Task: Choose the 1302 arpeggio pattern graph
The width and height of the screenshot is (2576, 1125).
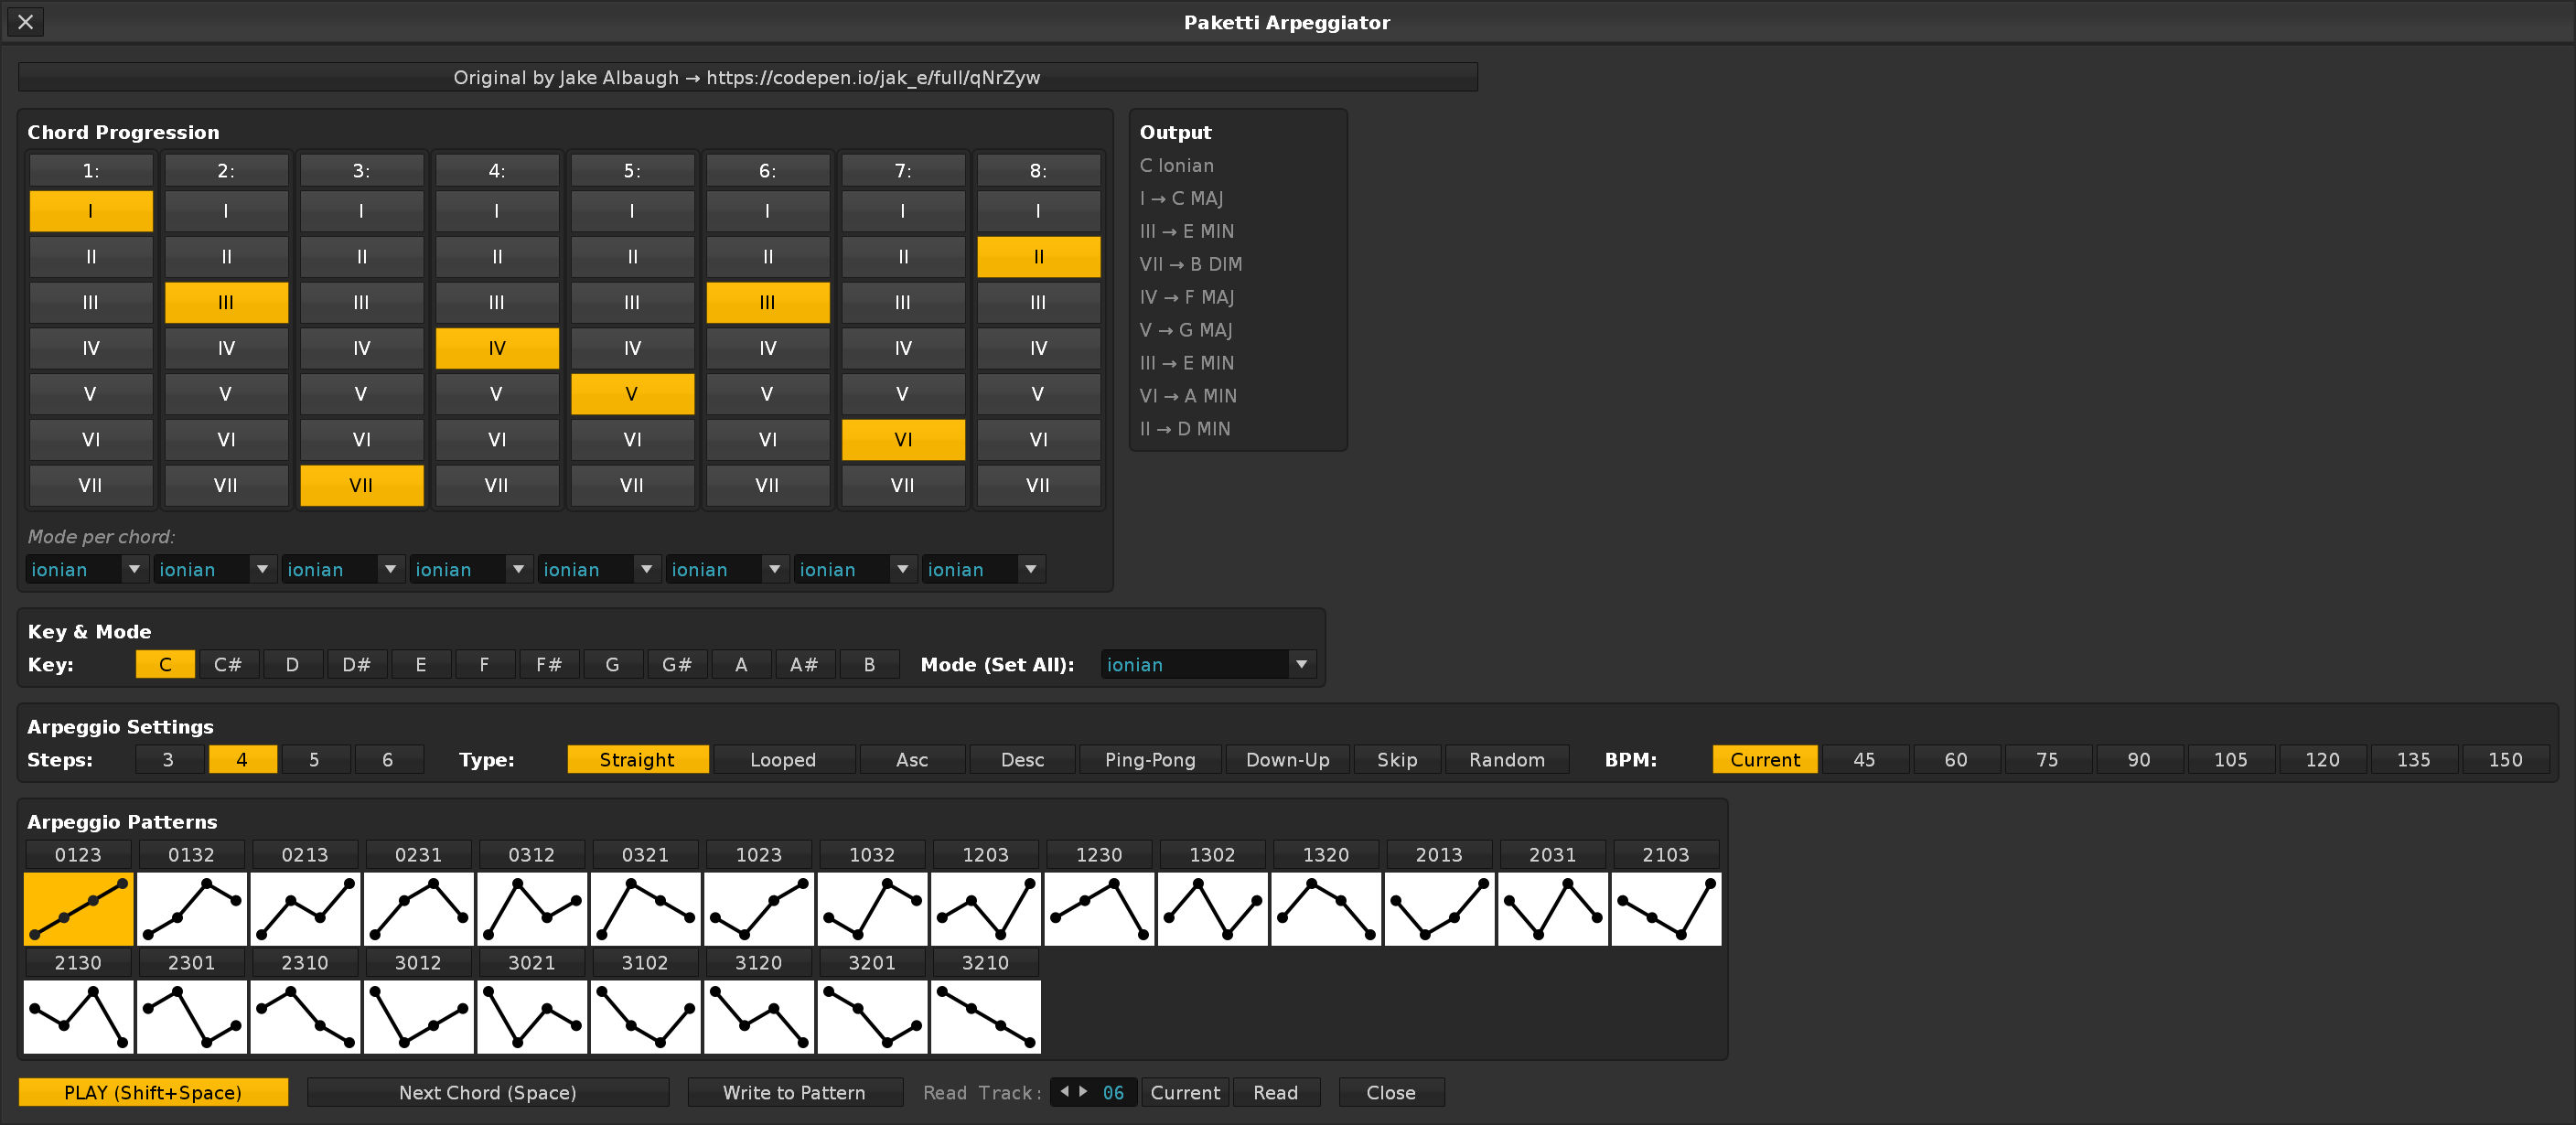Action: [1212, 908]
